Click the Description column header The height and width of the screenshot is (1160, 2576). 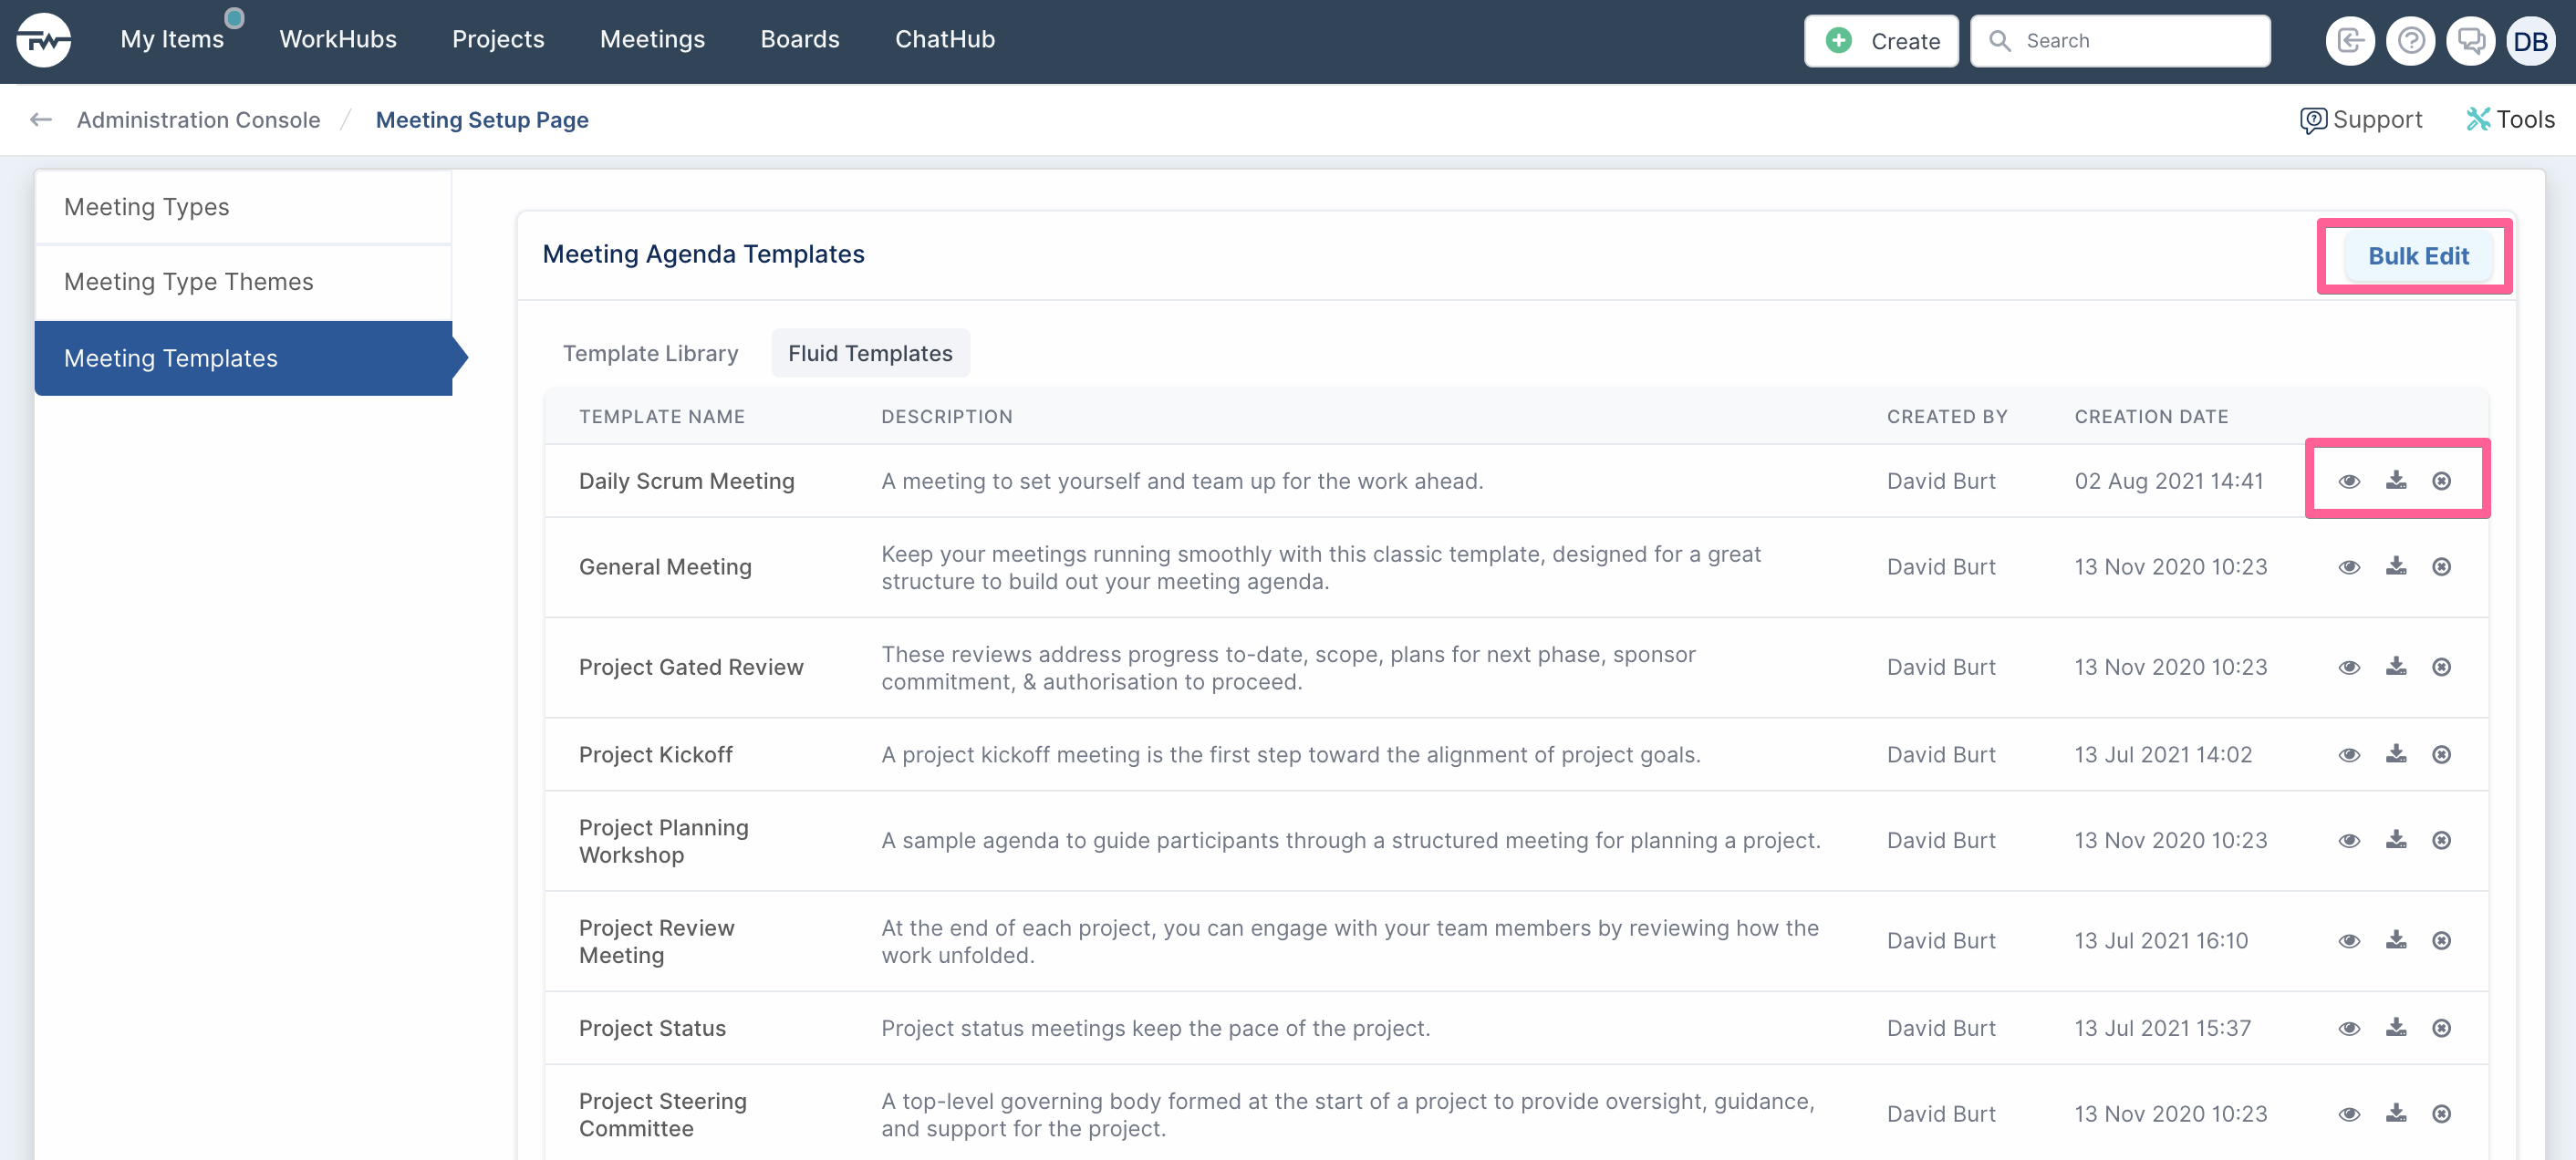[946, 417]
